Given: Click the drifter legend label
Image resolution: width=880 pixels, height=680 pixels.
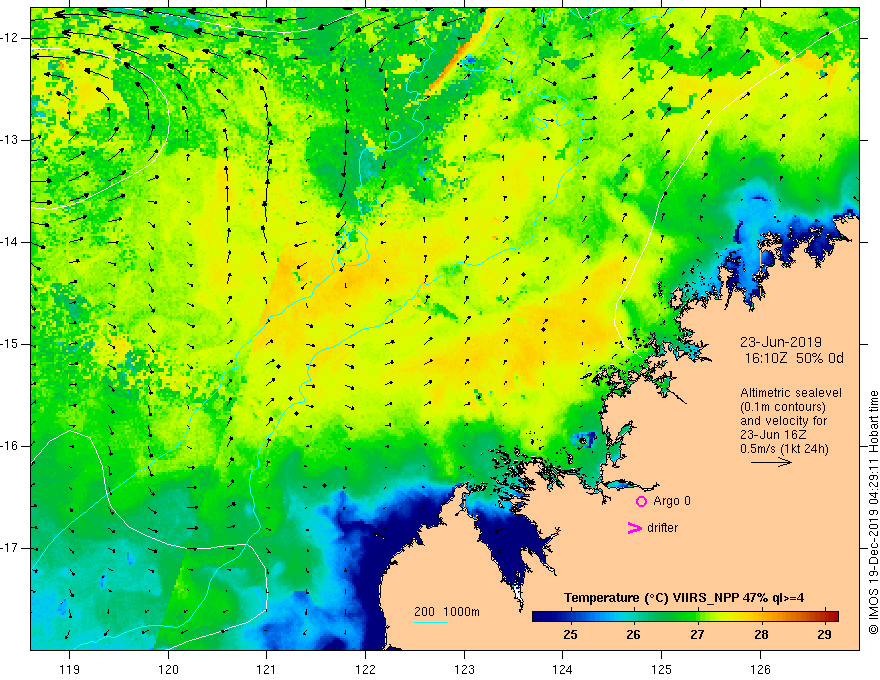Looking at the screenshot, I should tap(662, 528).
